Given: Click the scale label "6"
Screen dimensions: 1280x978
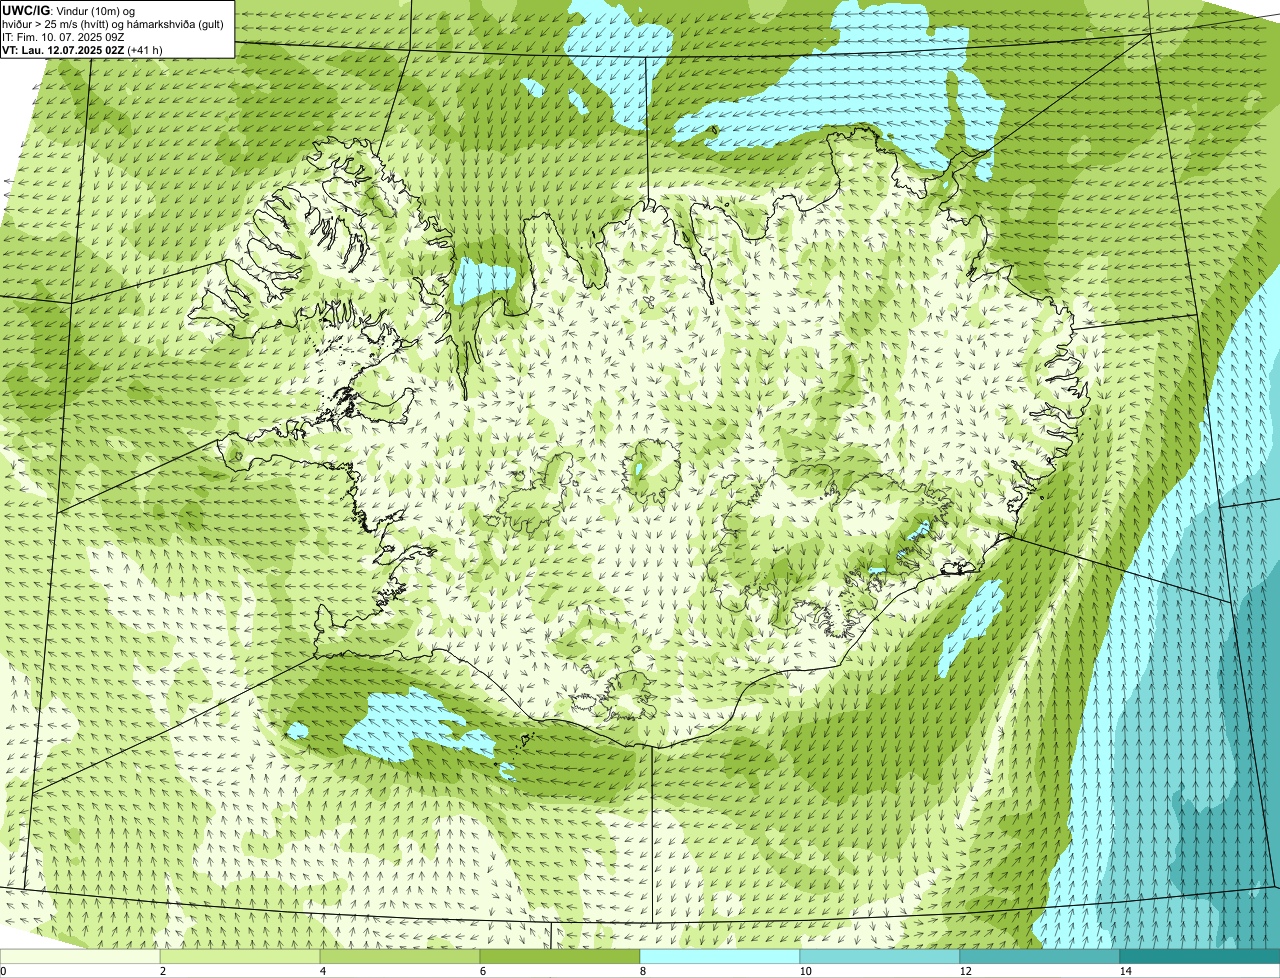Looking at the screenshot, I should point(483,971).
